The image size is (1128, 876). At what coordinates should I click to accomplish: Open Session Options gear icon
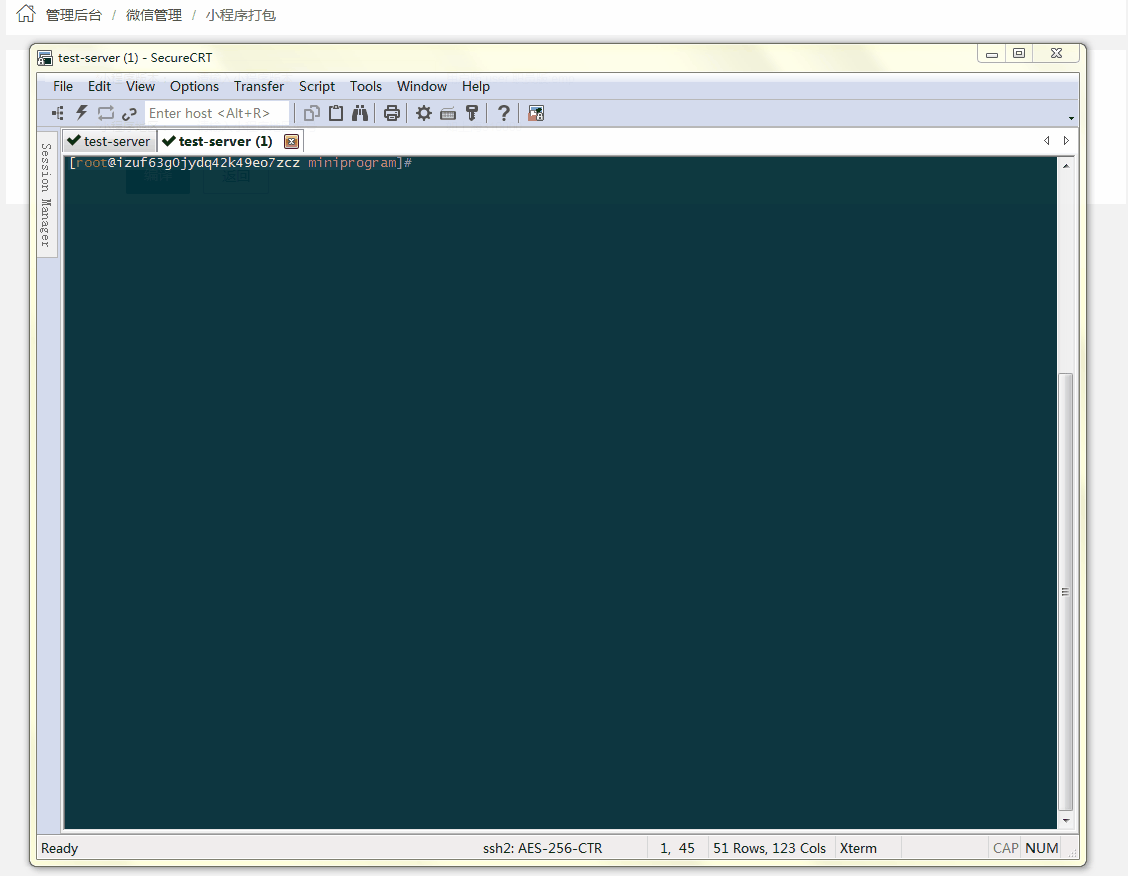[424, 113]
